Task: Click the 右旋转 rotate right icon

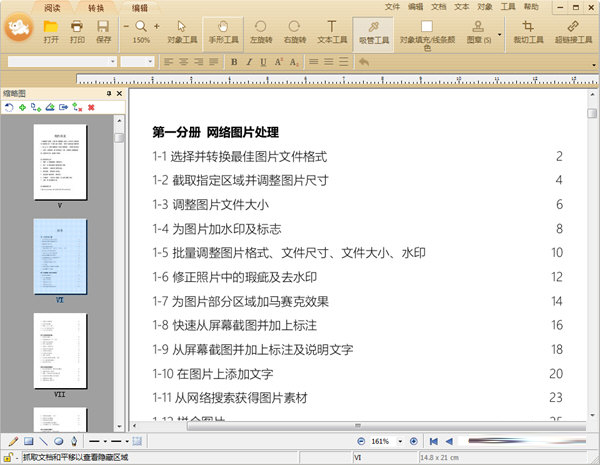Action: pos(295,32)
